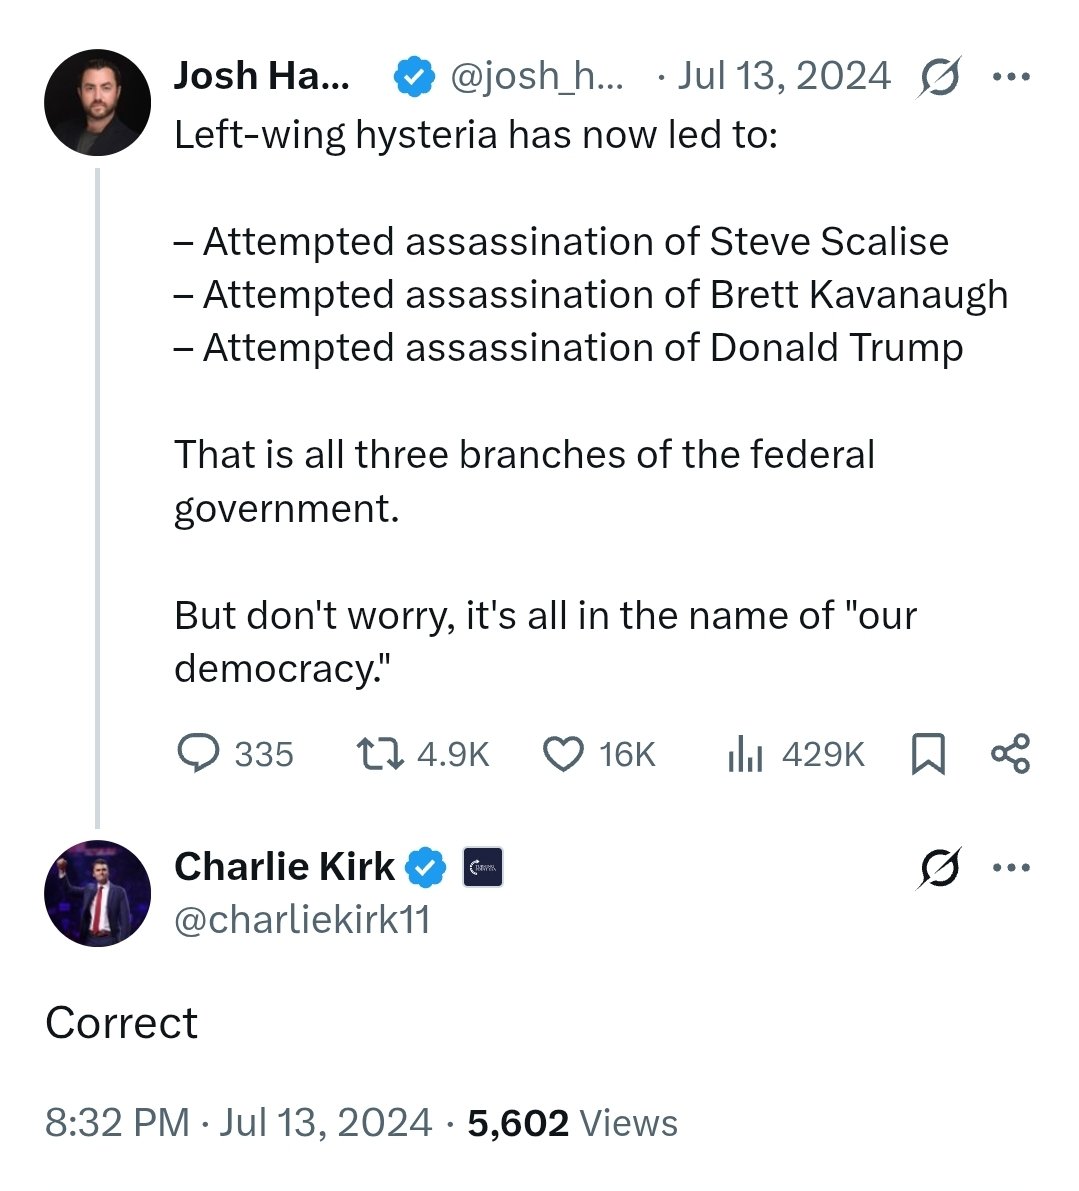Click the 5,602 Views count
The image size is (1079, 1191).
pyautogui.click(x=572, y=1123)
